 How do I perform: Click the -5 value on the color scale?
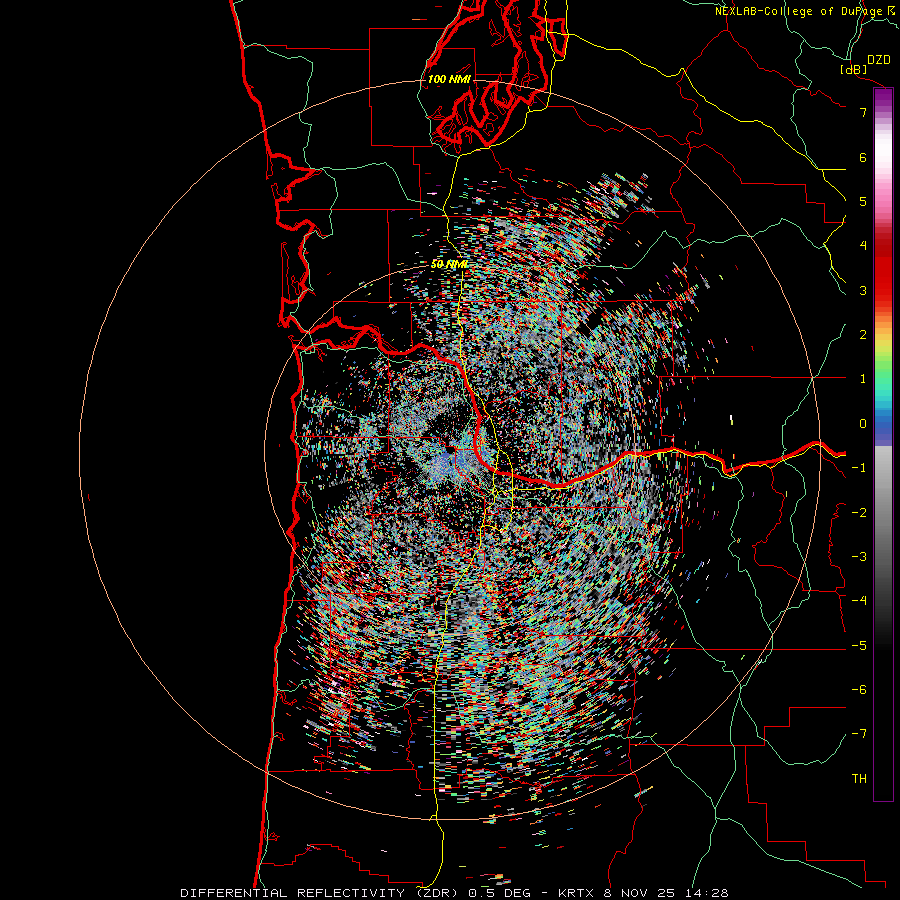click(859, 646)
